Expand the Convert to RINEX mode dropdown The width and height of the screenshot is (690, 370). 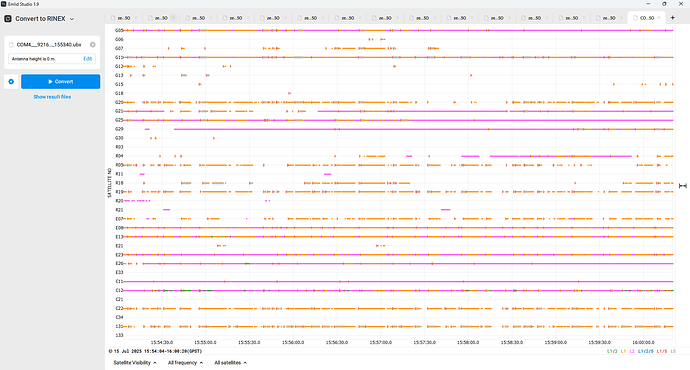pyautogui.click(x=72, y=19)
